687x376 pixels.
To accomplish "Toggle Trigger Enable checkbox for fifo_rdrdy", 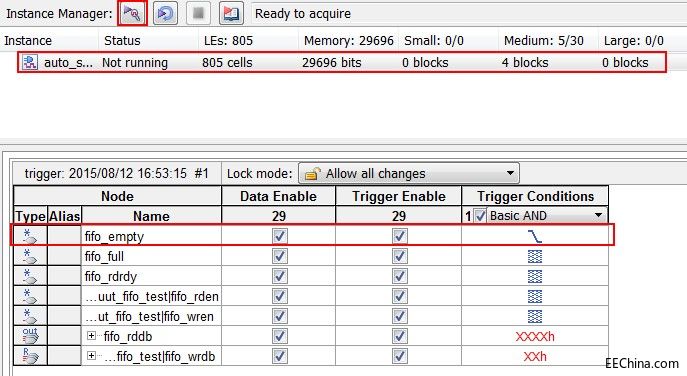I will [x=399, y=277].
